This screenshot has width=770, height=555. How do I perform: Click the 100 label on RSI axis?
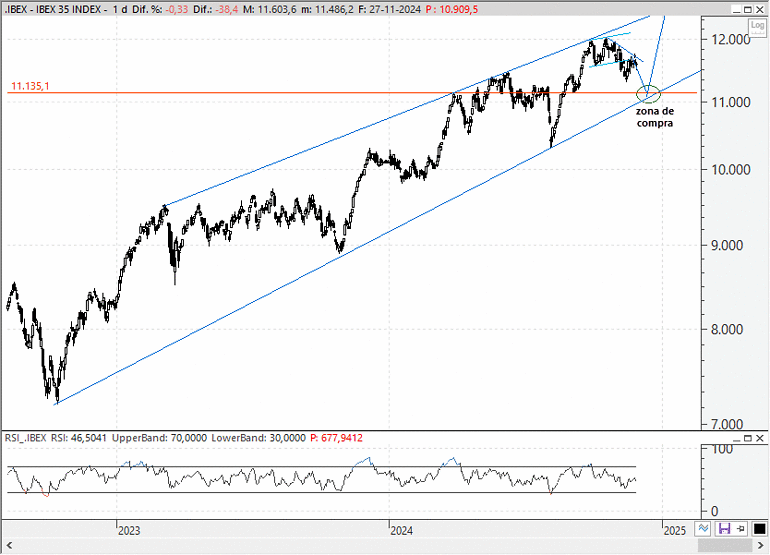coord(722,449)
